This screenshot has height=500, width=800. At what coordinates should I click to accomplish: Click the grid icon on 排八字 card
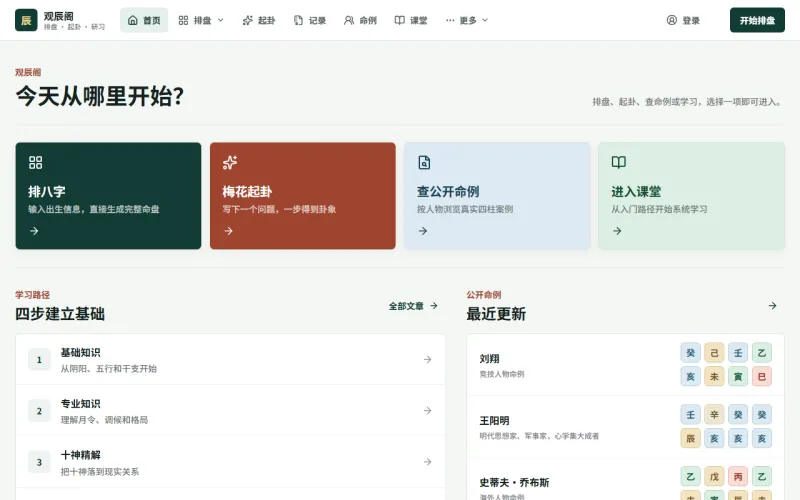(x=36, y=162)
